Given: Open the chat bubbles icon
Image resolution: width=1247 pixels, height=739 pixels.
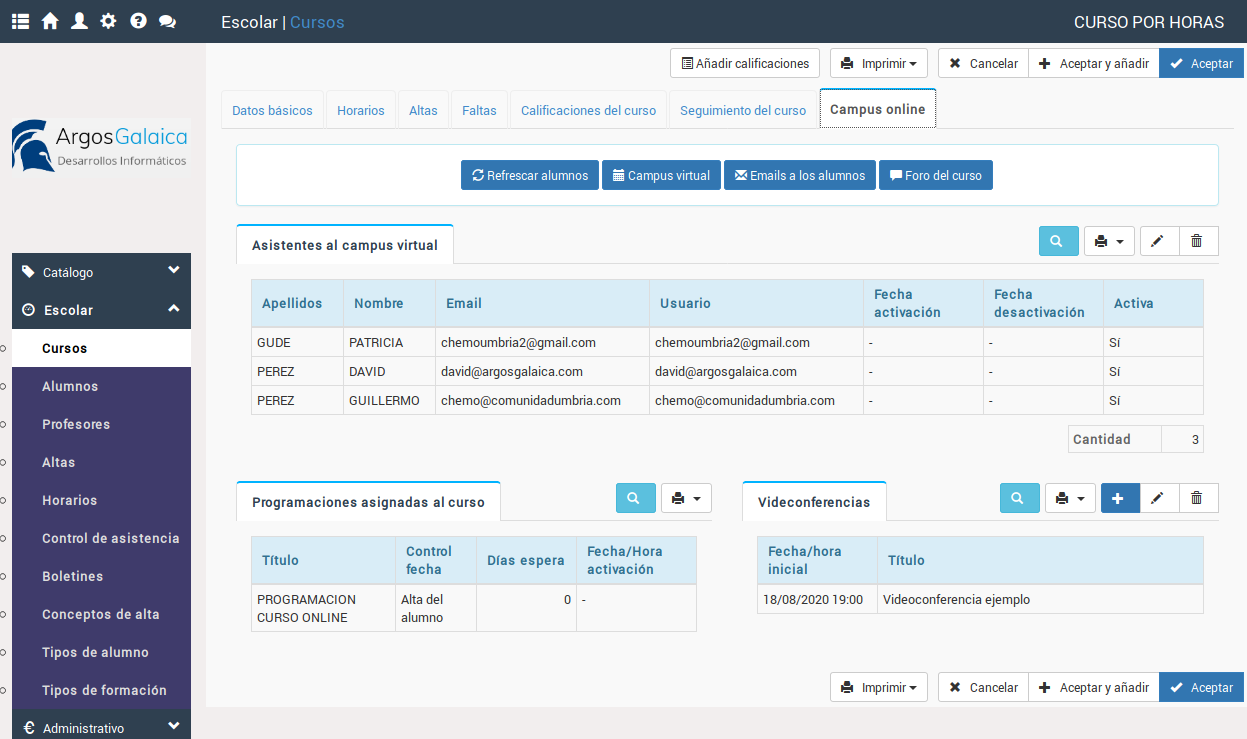Looking at the screenshot, I should 167,21.
